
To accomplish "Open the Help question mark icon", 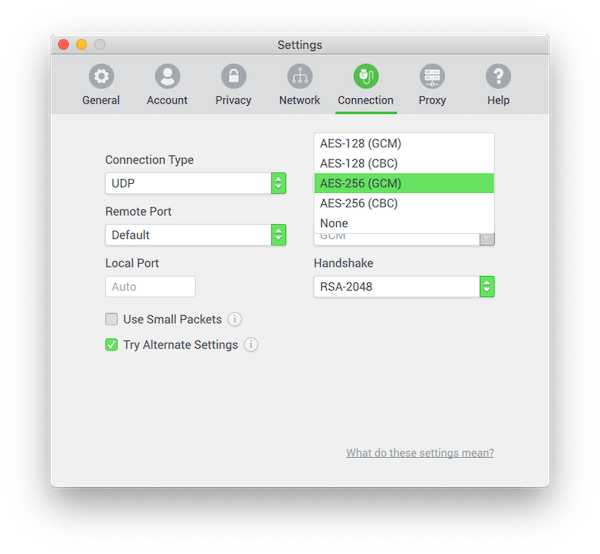I will tap(498, 77).
